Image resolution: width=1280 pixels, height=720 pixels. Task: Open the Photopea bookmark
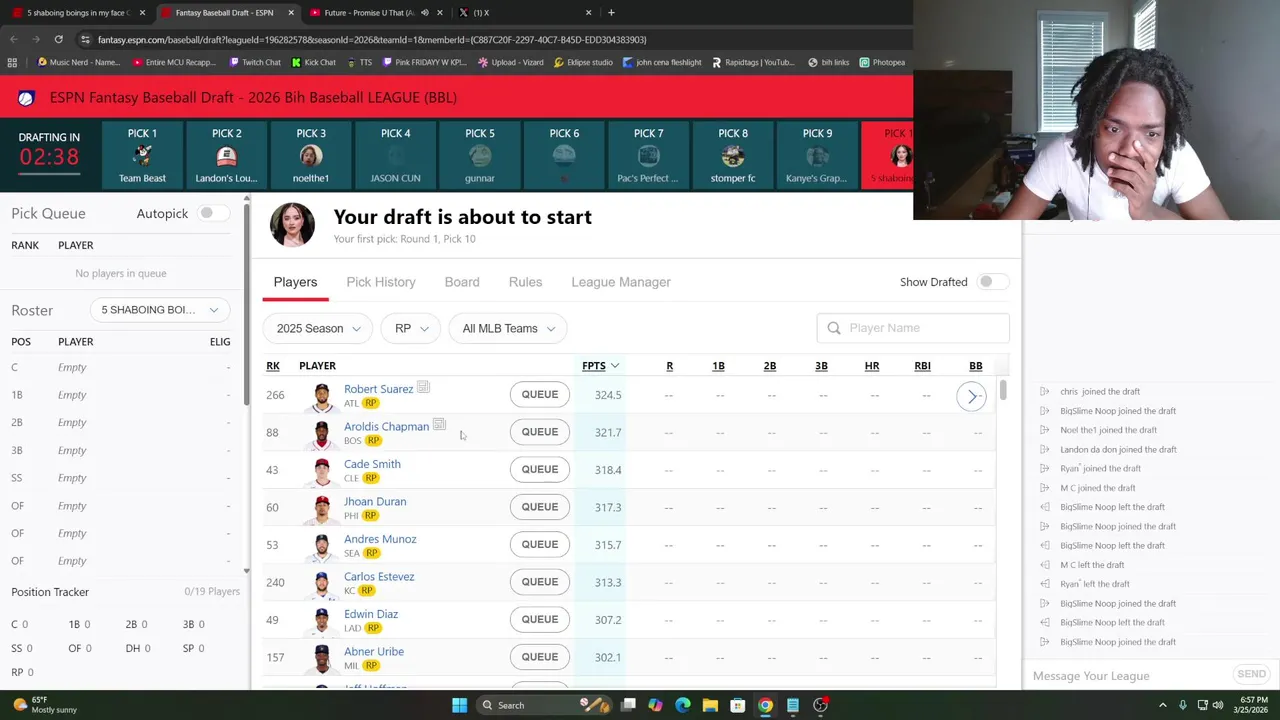point(882,62)
